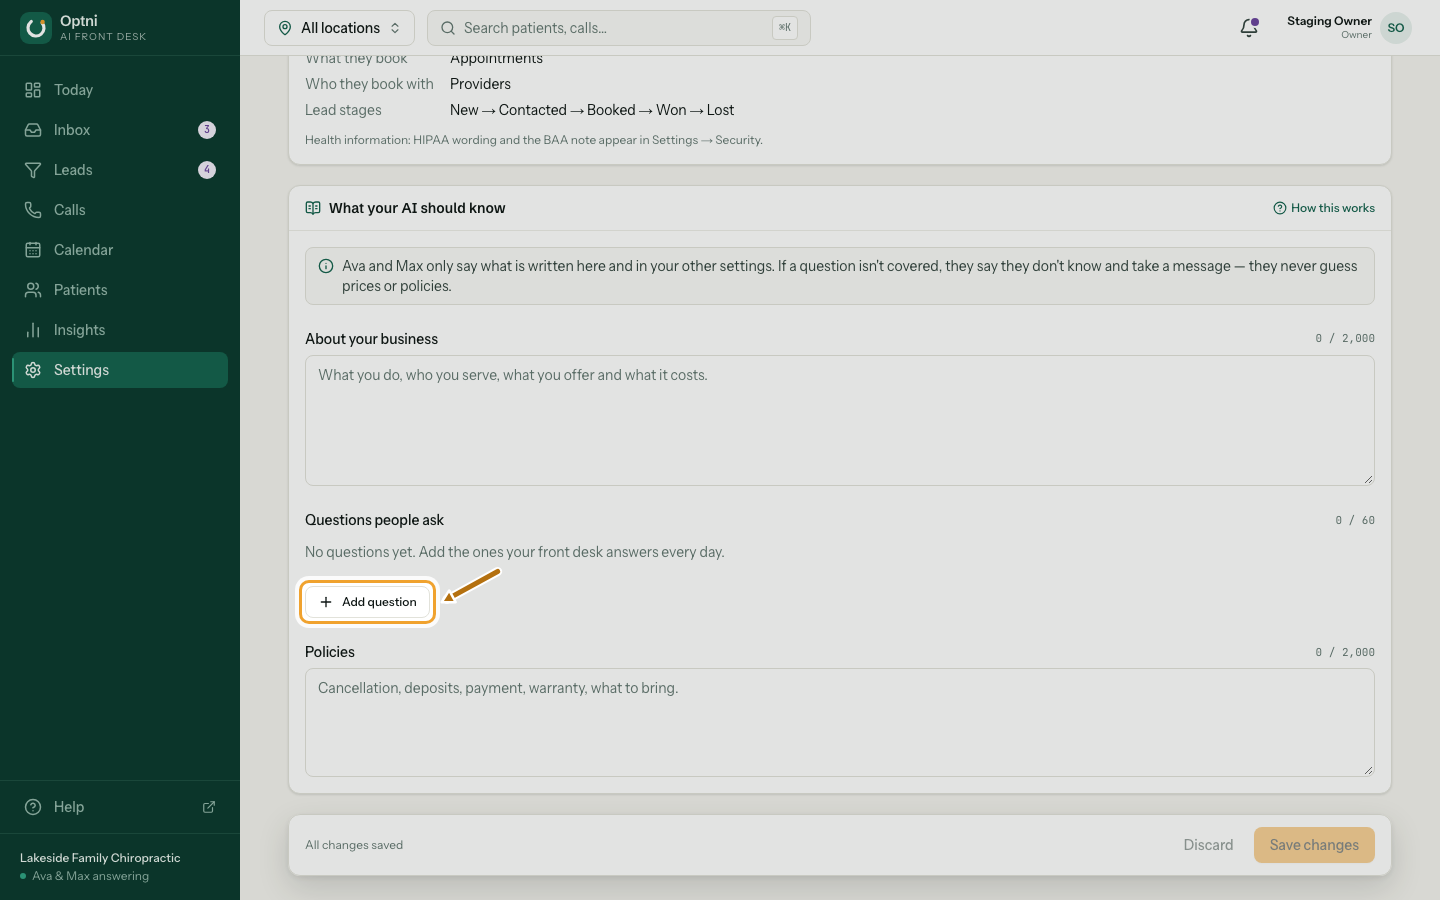Click the Calls phone icon
Viewport: 1440px width, 900px height.
pyautogui.click(x=33, y=210)
